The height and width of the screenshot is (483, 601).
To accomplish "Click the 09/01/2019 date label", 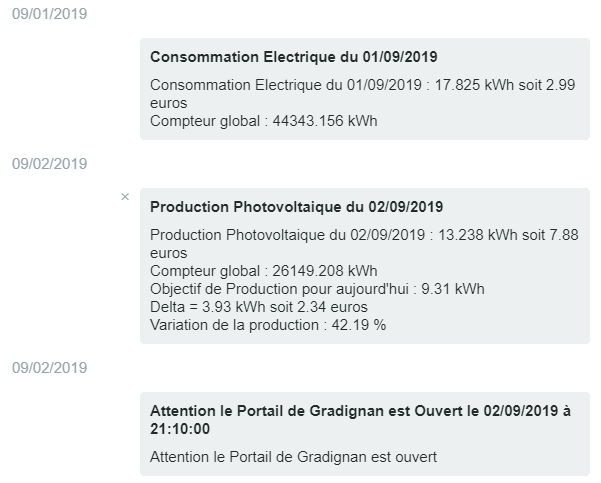I will tap(49, 14).
